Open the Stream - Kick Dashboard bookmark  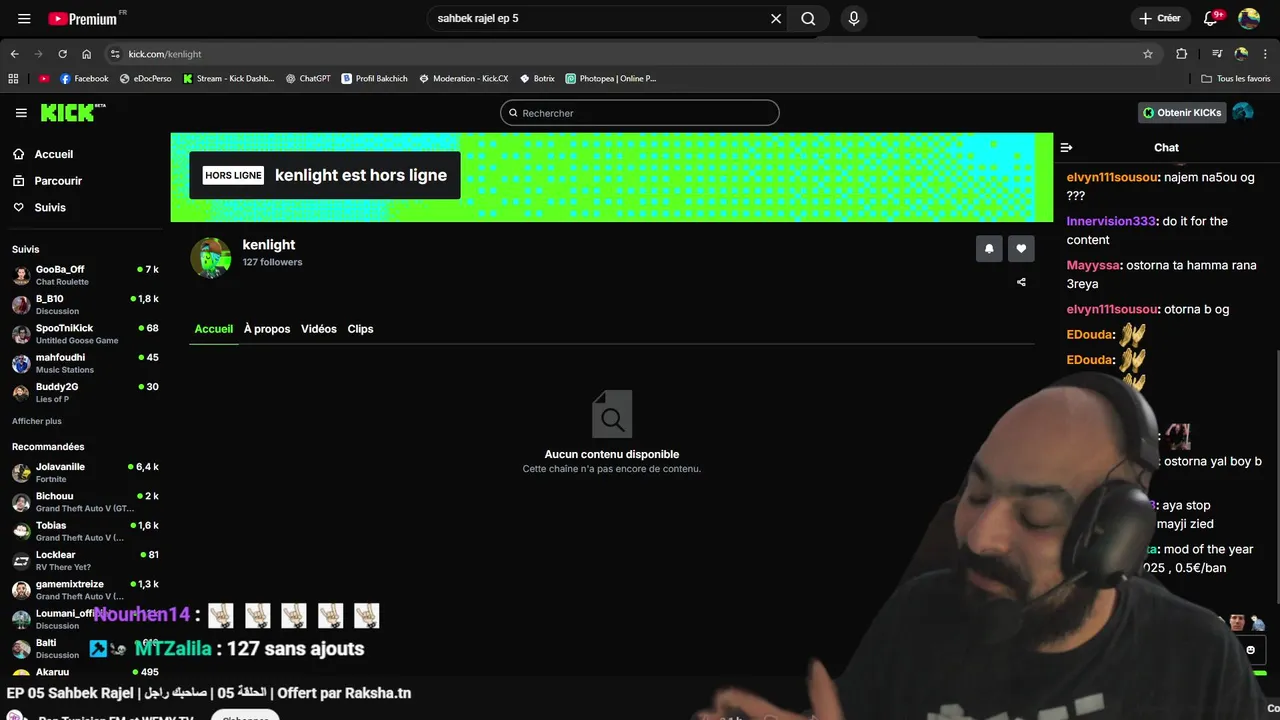click(x=229, y=78)
